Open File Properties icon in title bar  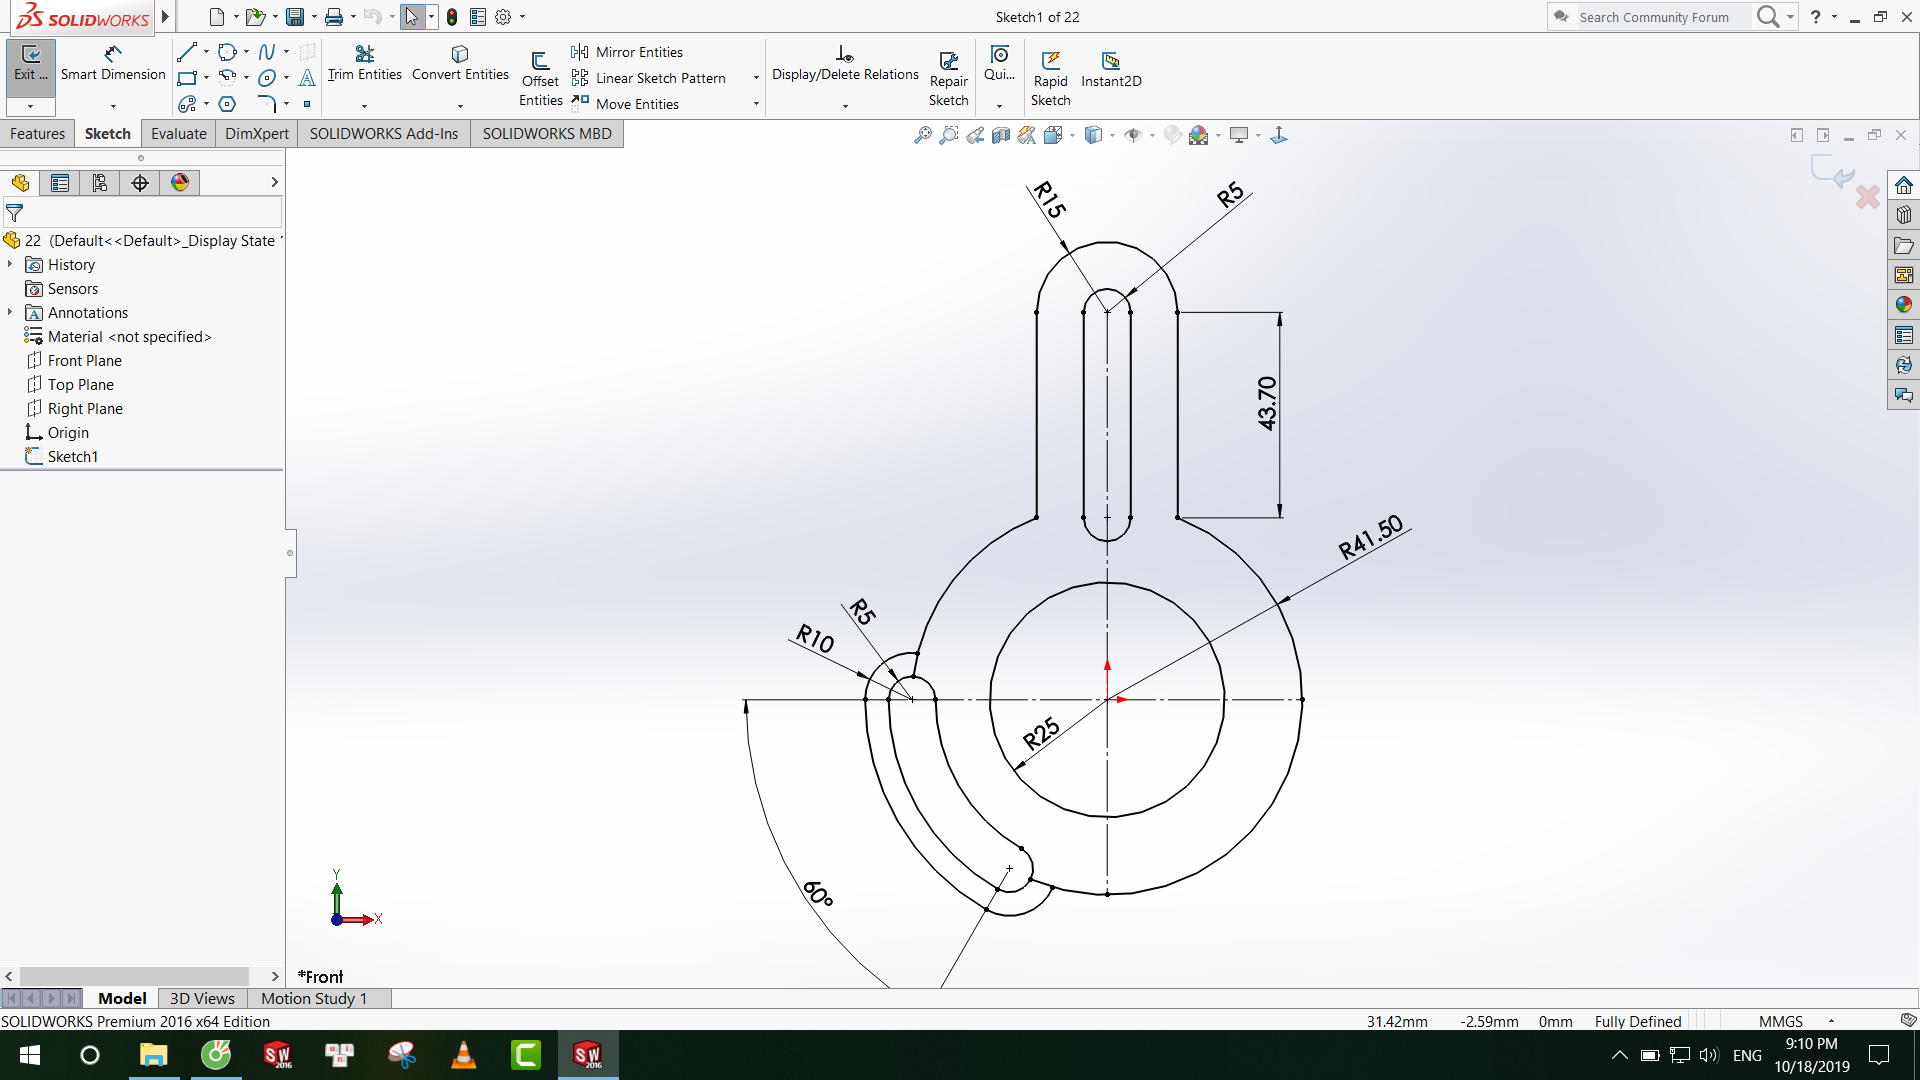click(478, 17)
